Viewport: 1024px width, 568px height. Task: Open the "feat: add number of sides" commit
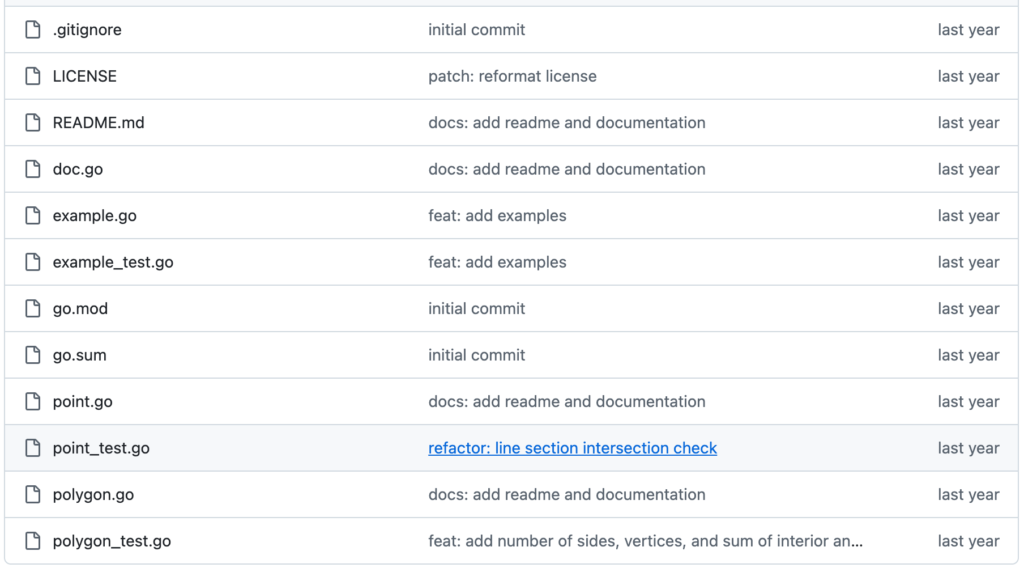coord(645,541)
